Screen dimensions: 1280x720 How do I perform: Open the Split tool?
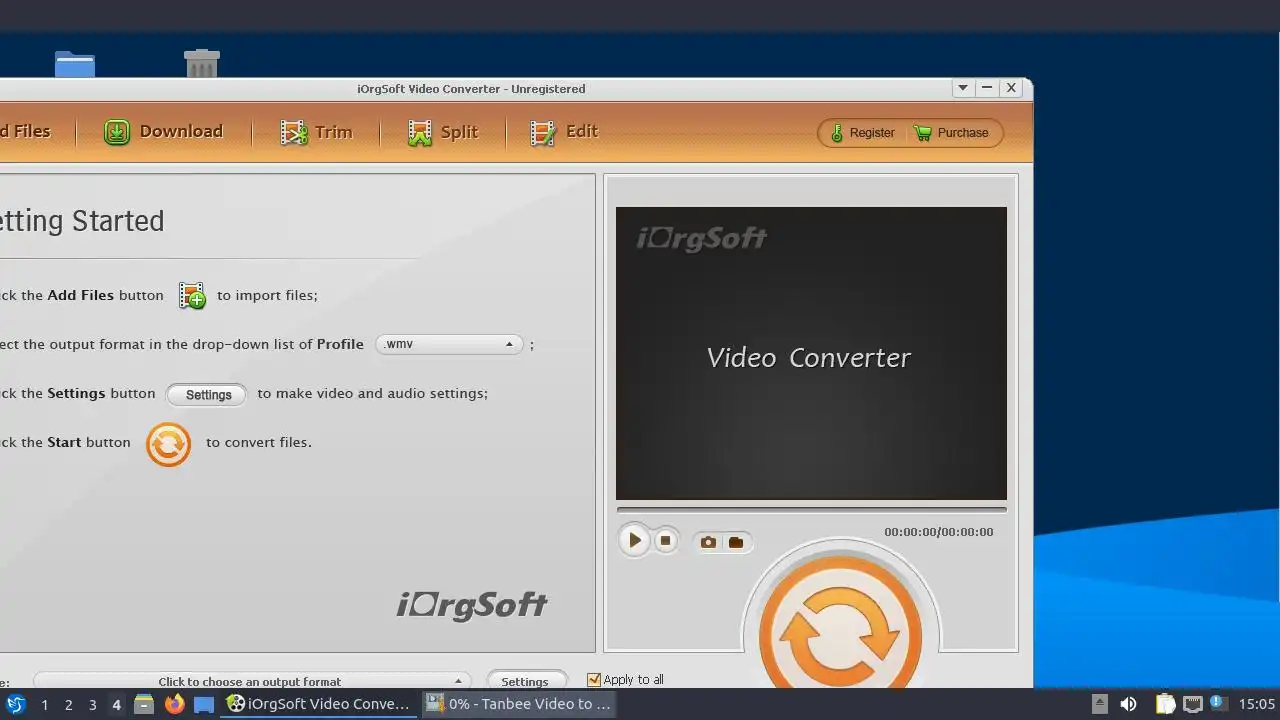pyautogui.click(x=443, y=132)
